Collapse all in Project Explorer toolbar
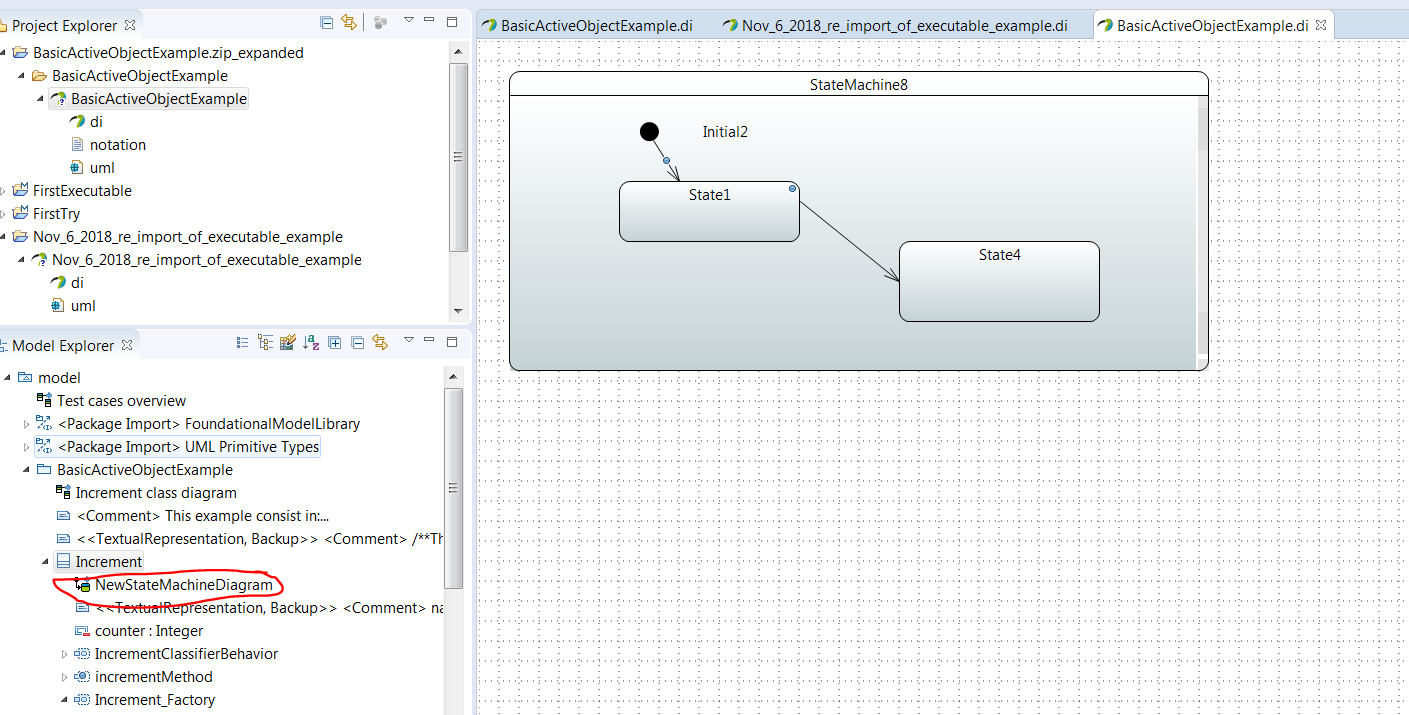The height and width of the screenshot is (715, 1409). coord(327,22)
